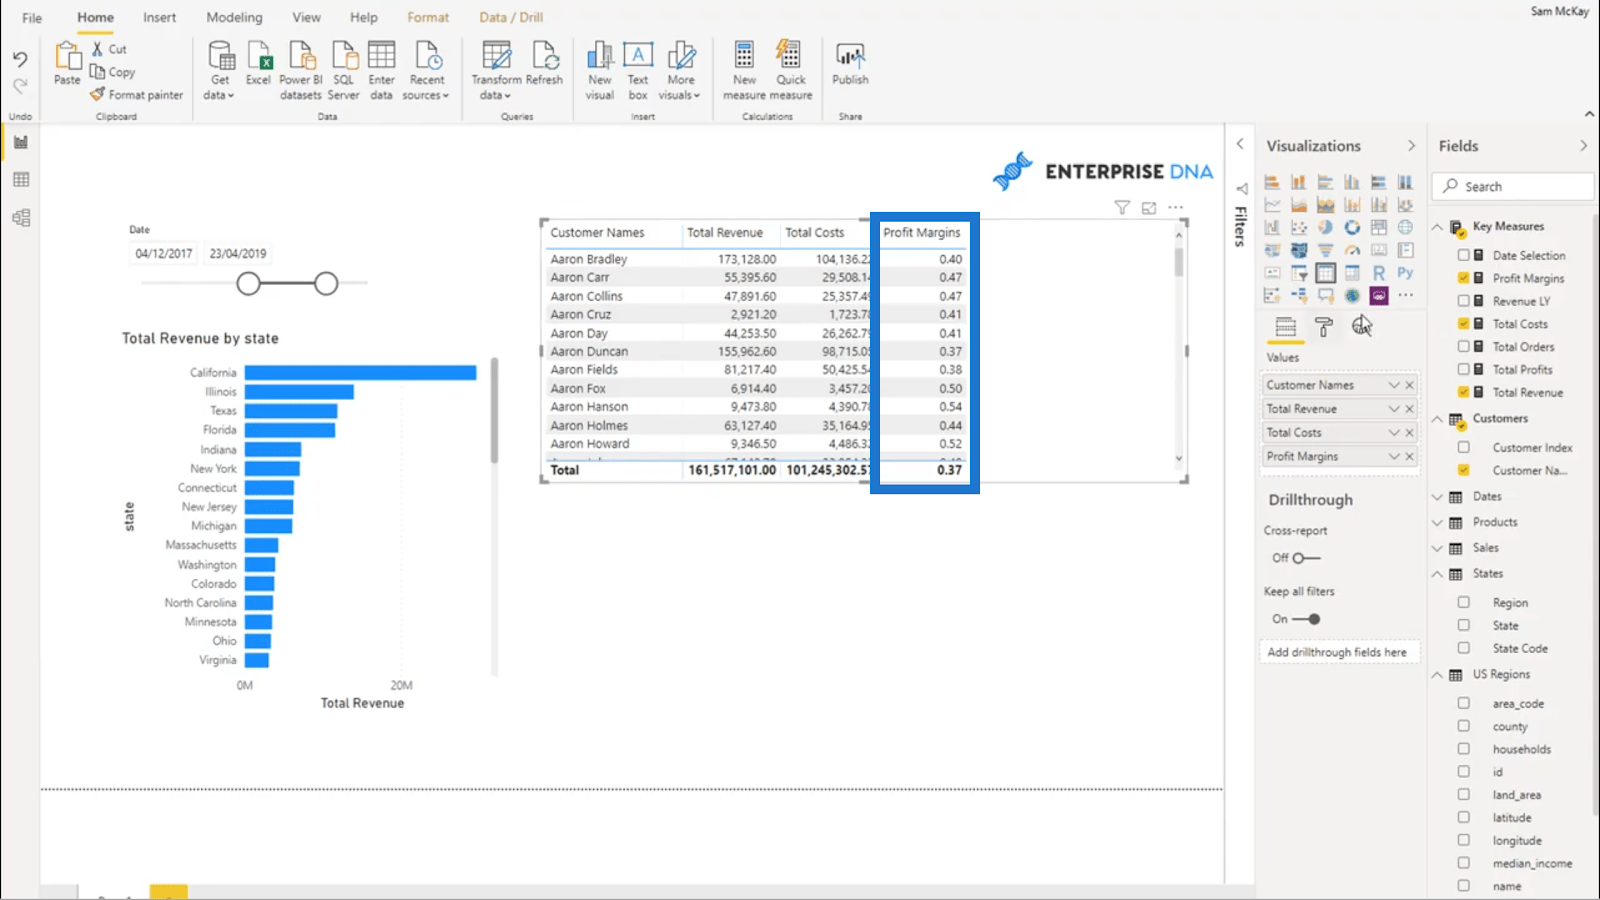Open the File menu
This screenshot has width=1600, height=900.
pyautogui.click(x=32, y=17)
